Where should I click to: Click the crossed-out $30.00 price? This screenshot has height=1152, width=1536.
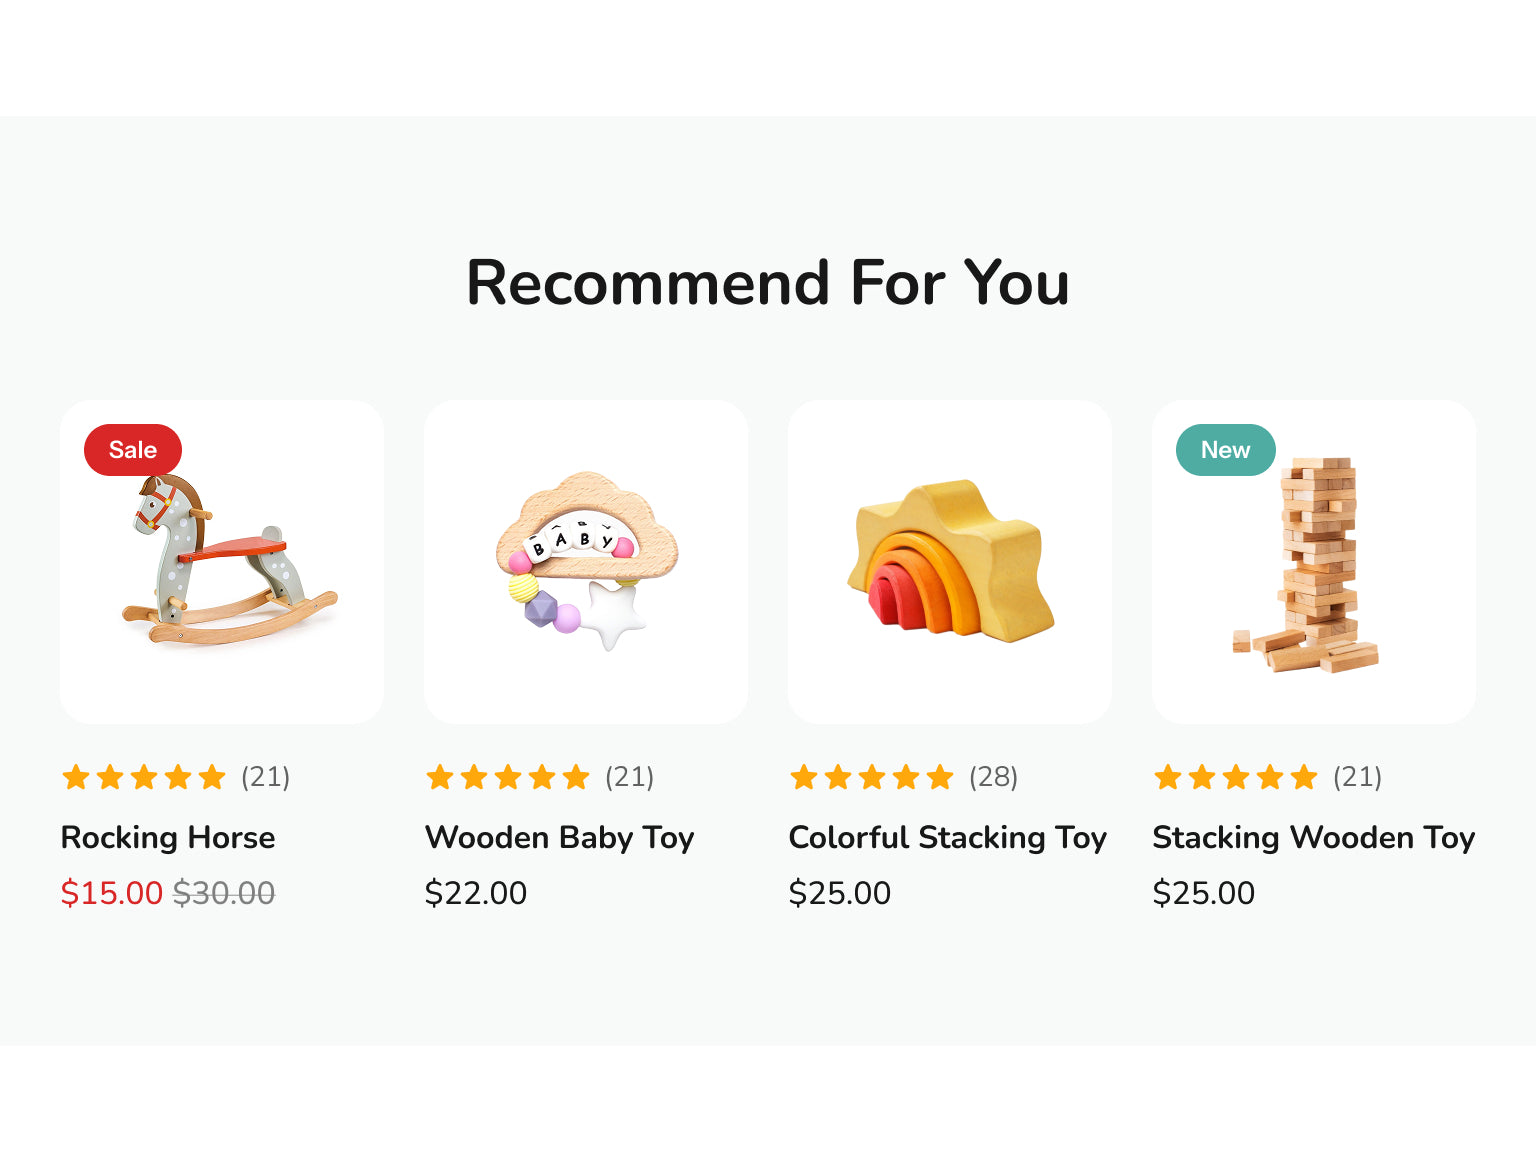(224, 893)
